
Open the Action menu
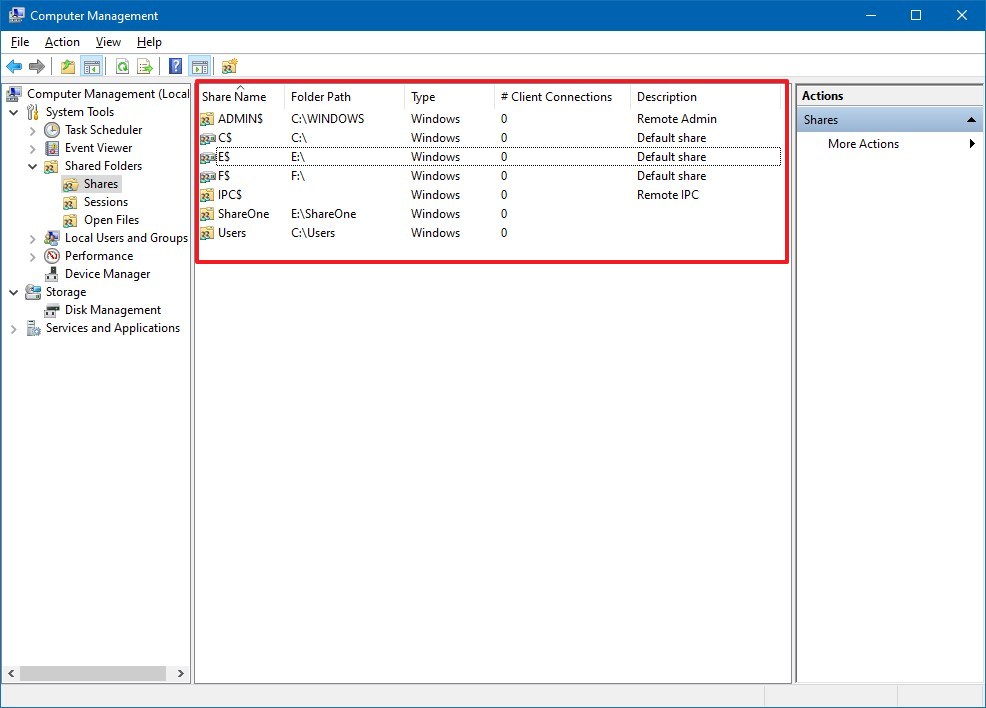pyautogui.click(x=62, y=42)
